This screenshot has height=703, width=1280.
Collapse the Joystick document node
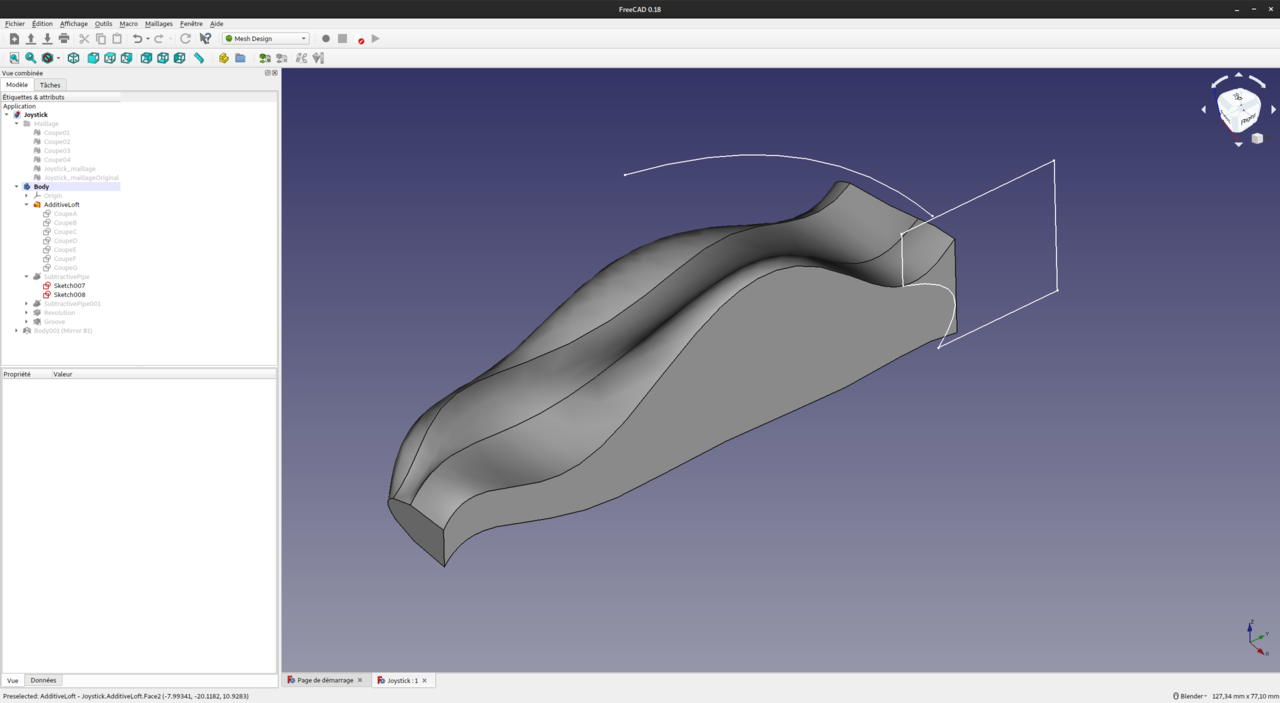click(7, 115)
